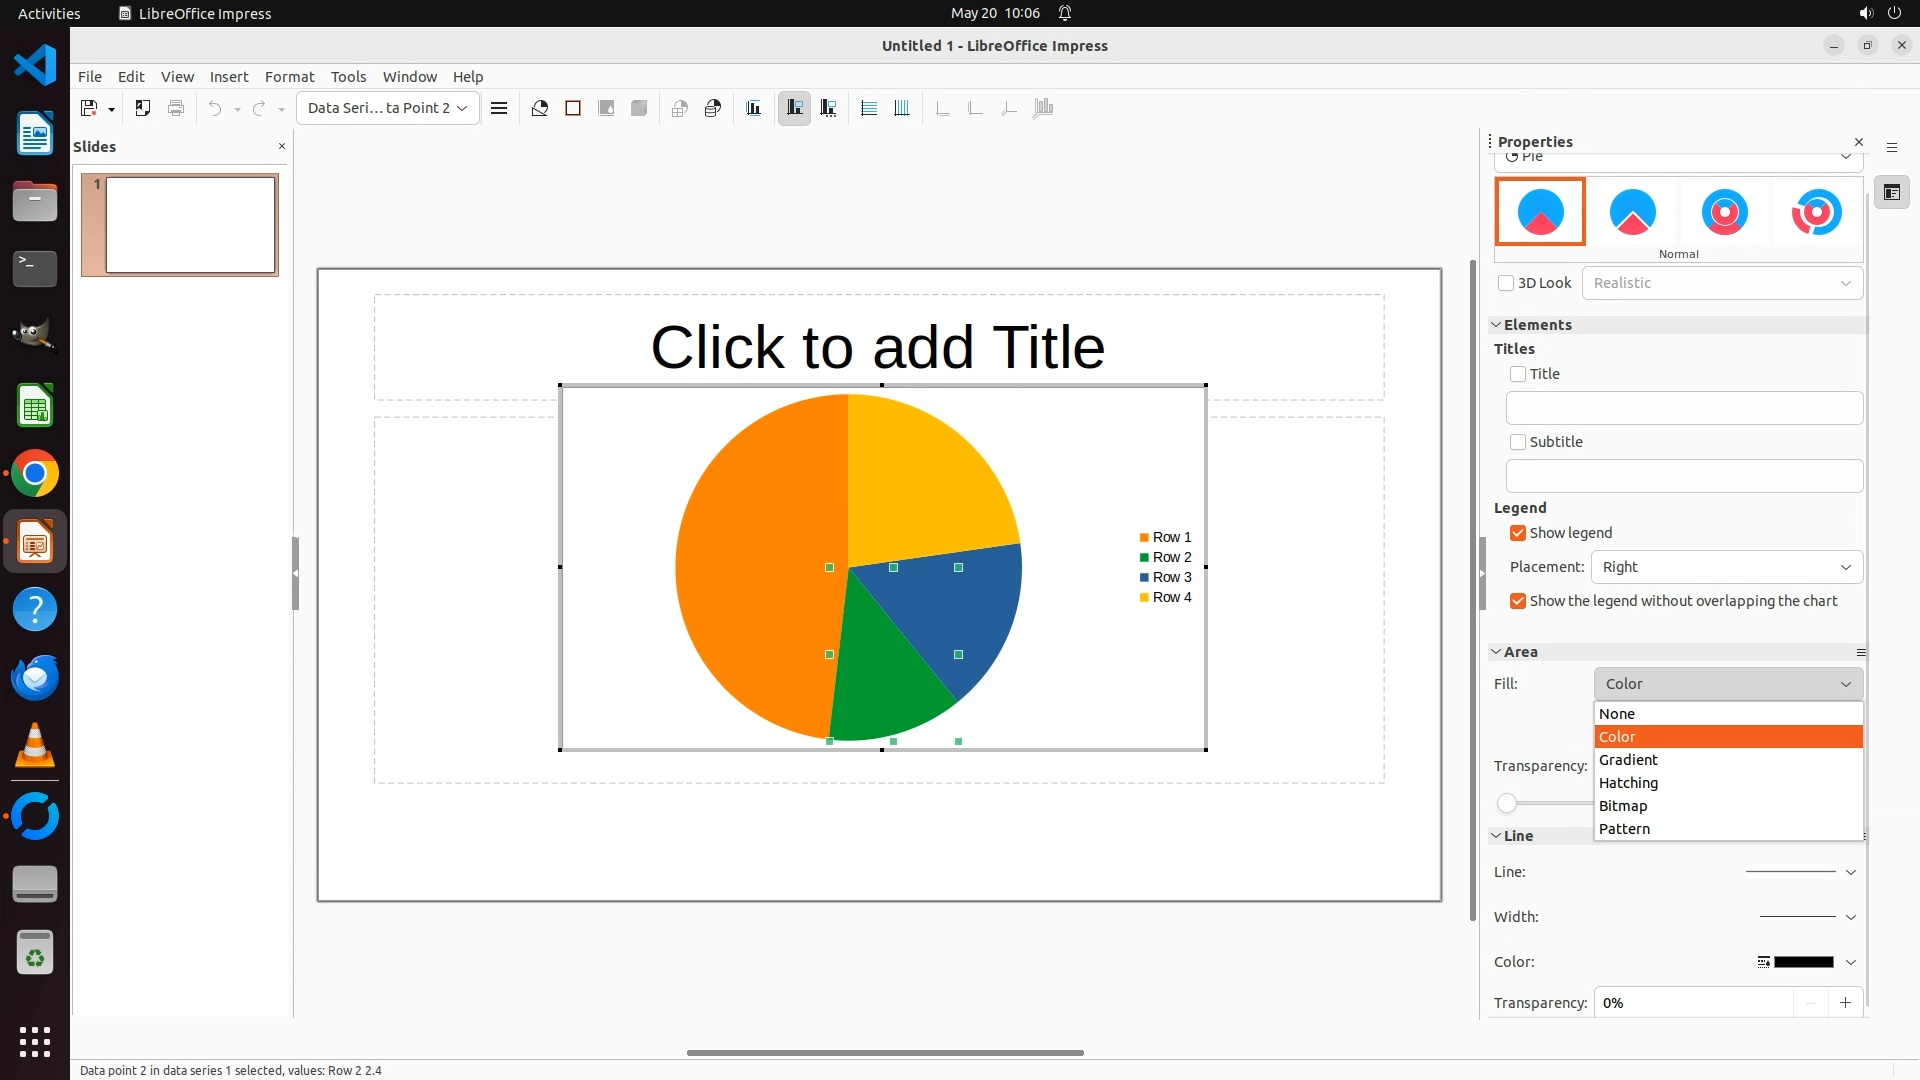Screen dimensions: 1920x1080
Task: Toggle Horizontal Grids icon
Action: coord(869,108)
